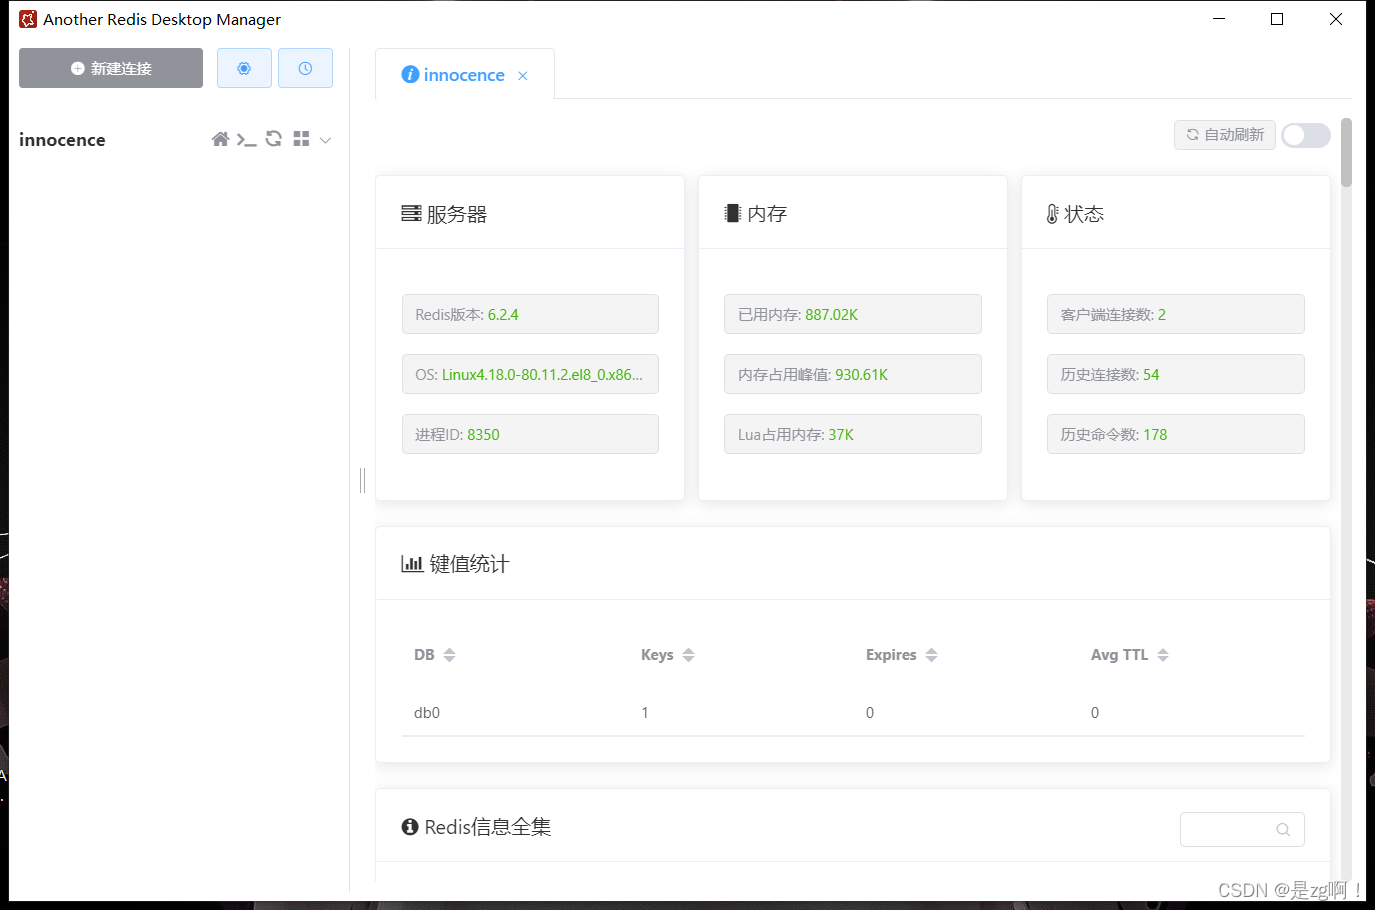Click the 历史命令数: 178 field
This screenshot has height=910, width=1375.
[x=1176, y=434]
